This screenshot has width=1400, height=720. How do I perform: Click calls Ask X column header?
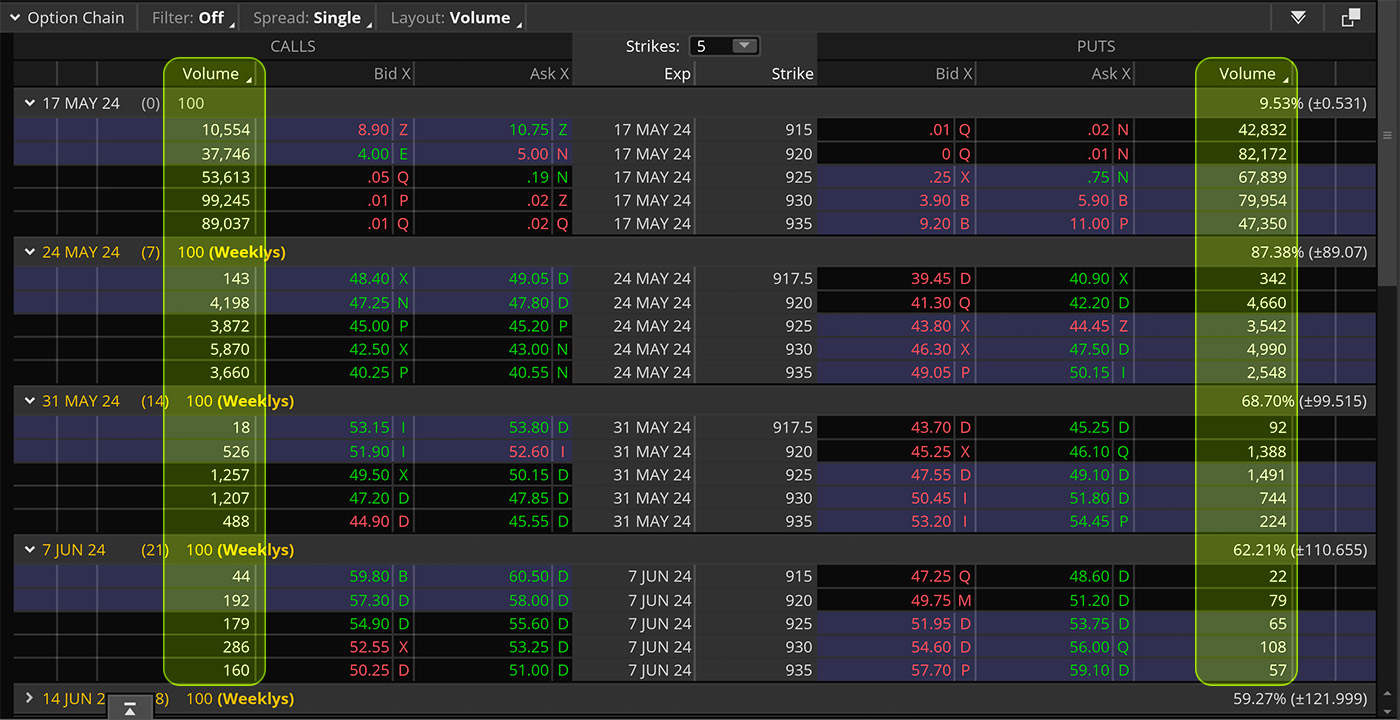pyautogui.click(x=549, y=74)
